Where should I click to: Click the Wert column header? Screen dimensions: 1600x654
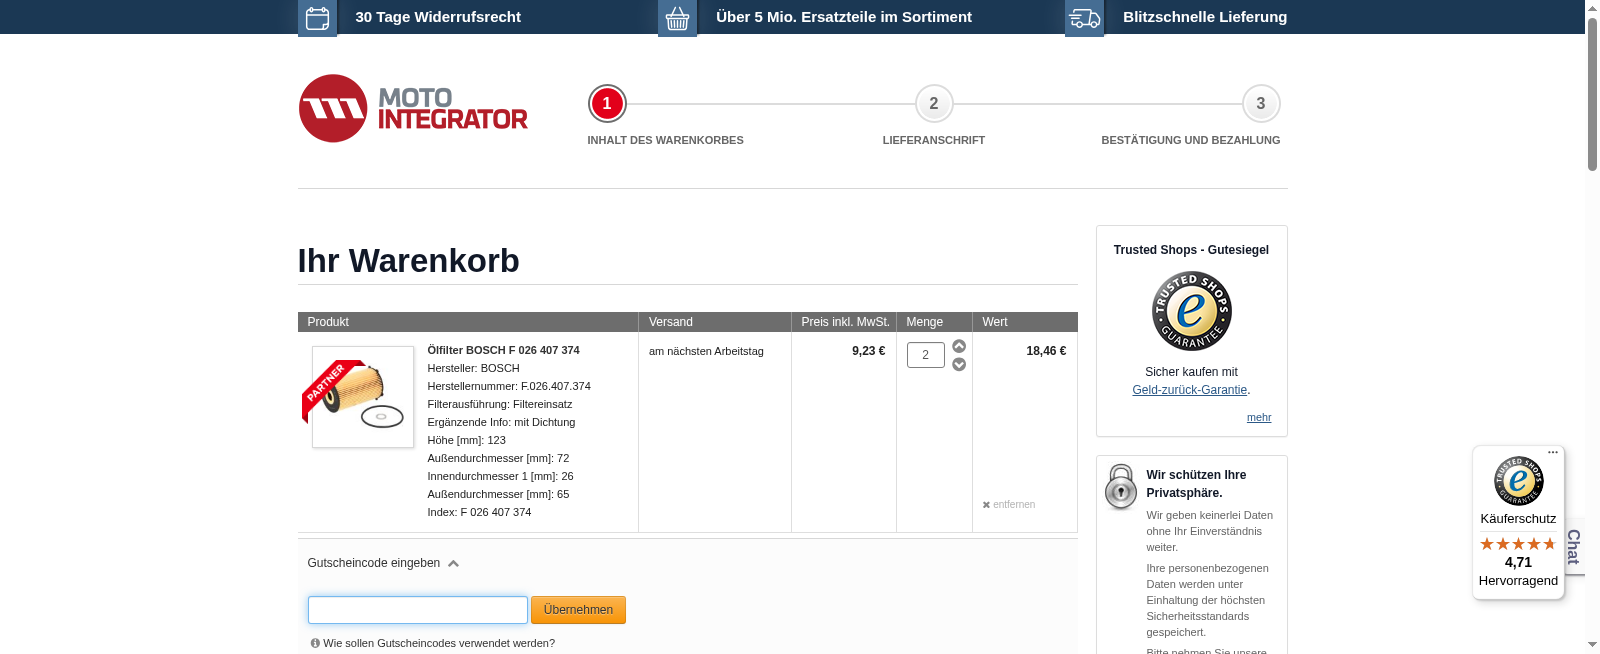point(1025,322)
